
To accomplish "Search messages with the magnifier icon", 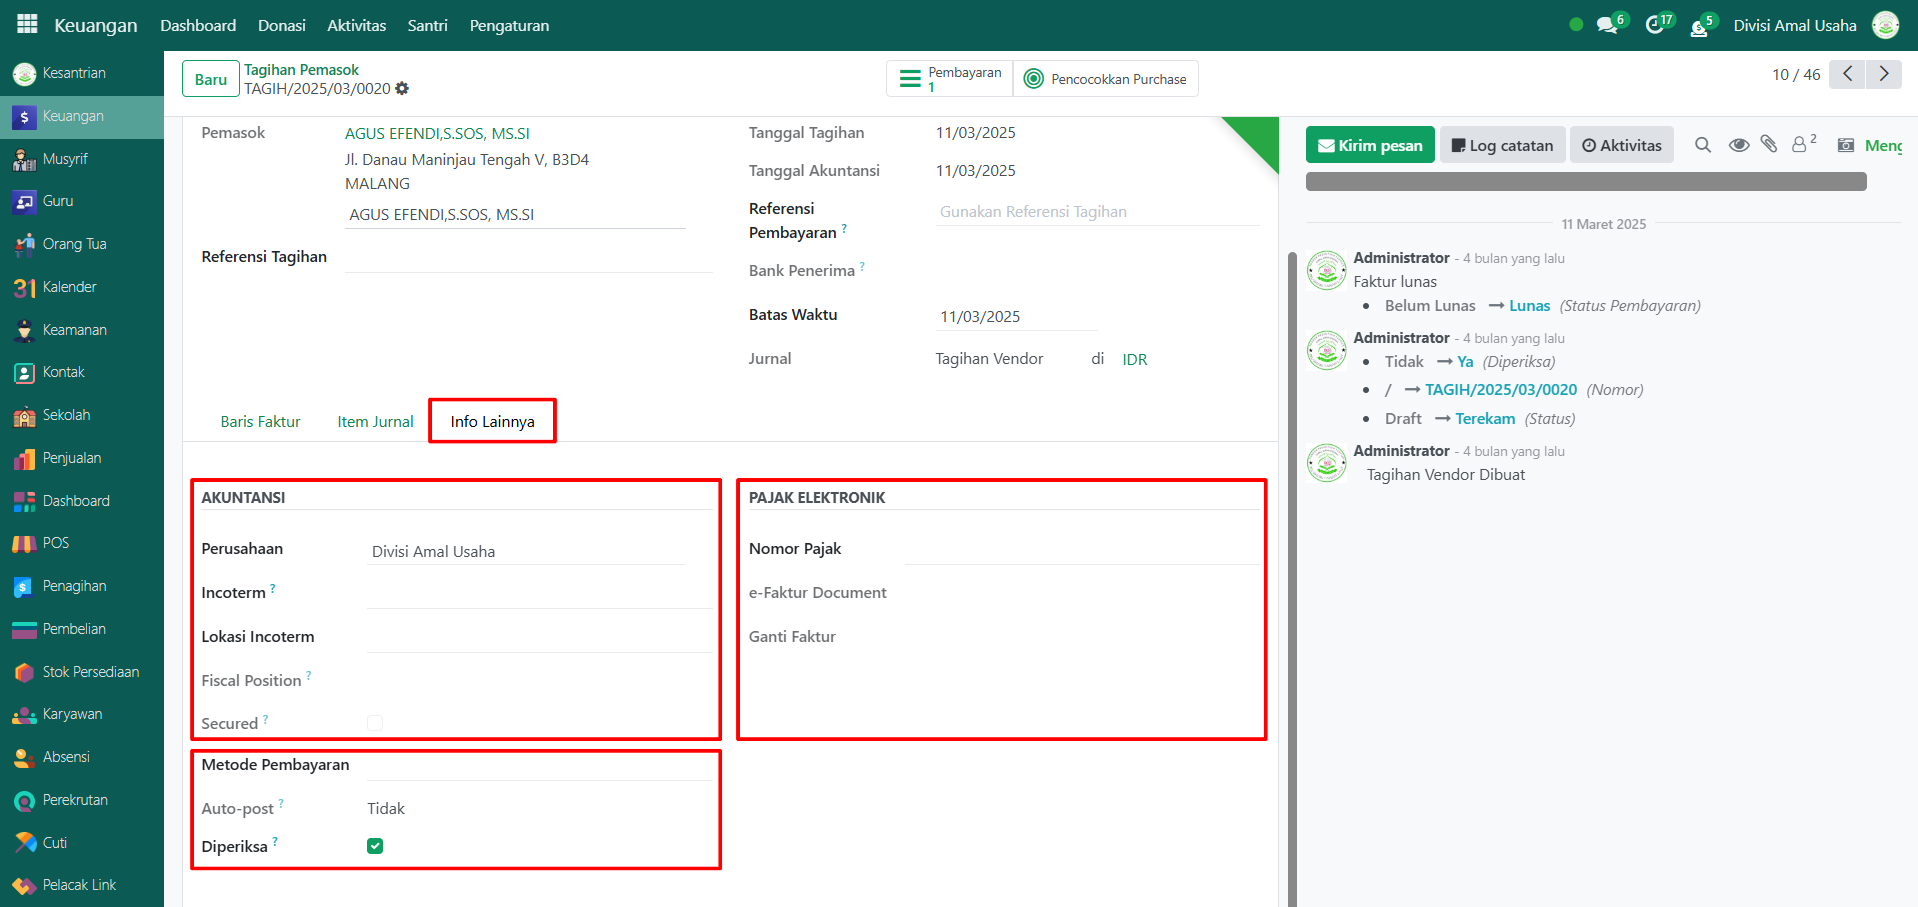I will pyautogui.click(x=1703, y=145).
